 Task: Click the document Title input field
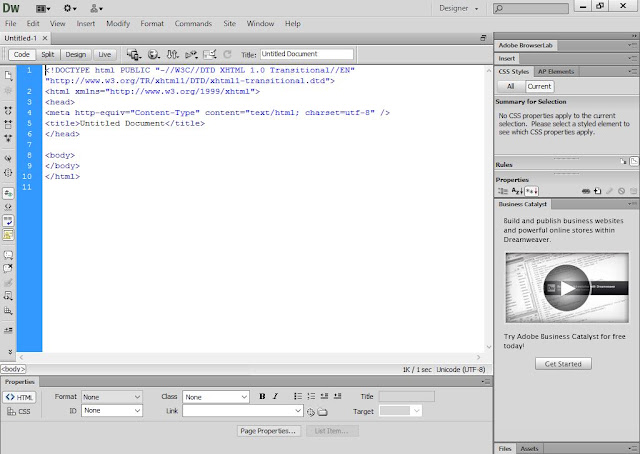(x=307, y=54)
